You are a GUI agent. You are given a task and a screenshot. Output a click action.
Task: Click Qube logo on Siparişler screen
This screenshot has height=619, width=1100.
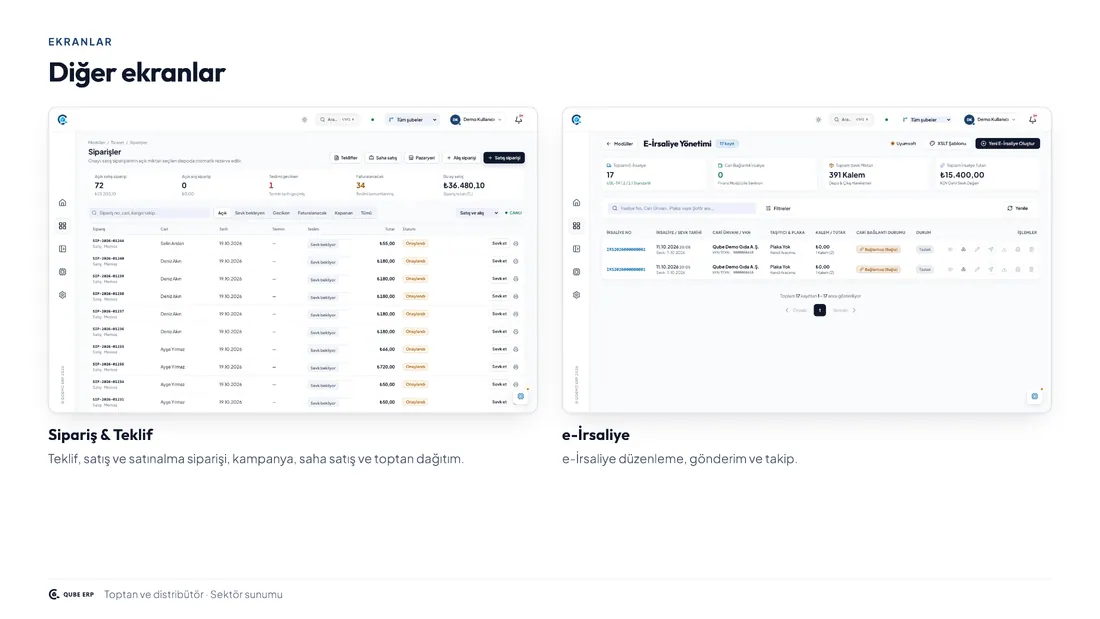pos(62,120)
